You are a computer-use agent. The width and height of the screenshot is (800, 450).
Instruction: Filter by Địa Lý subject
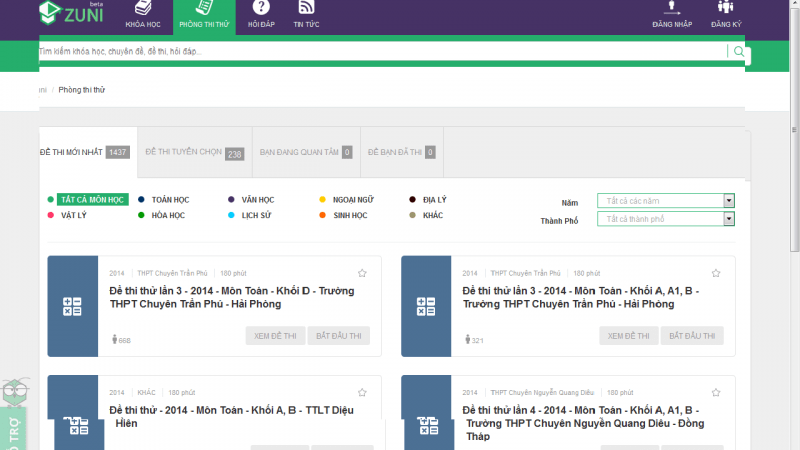tap(435, 199)
